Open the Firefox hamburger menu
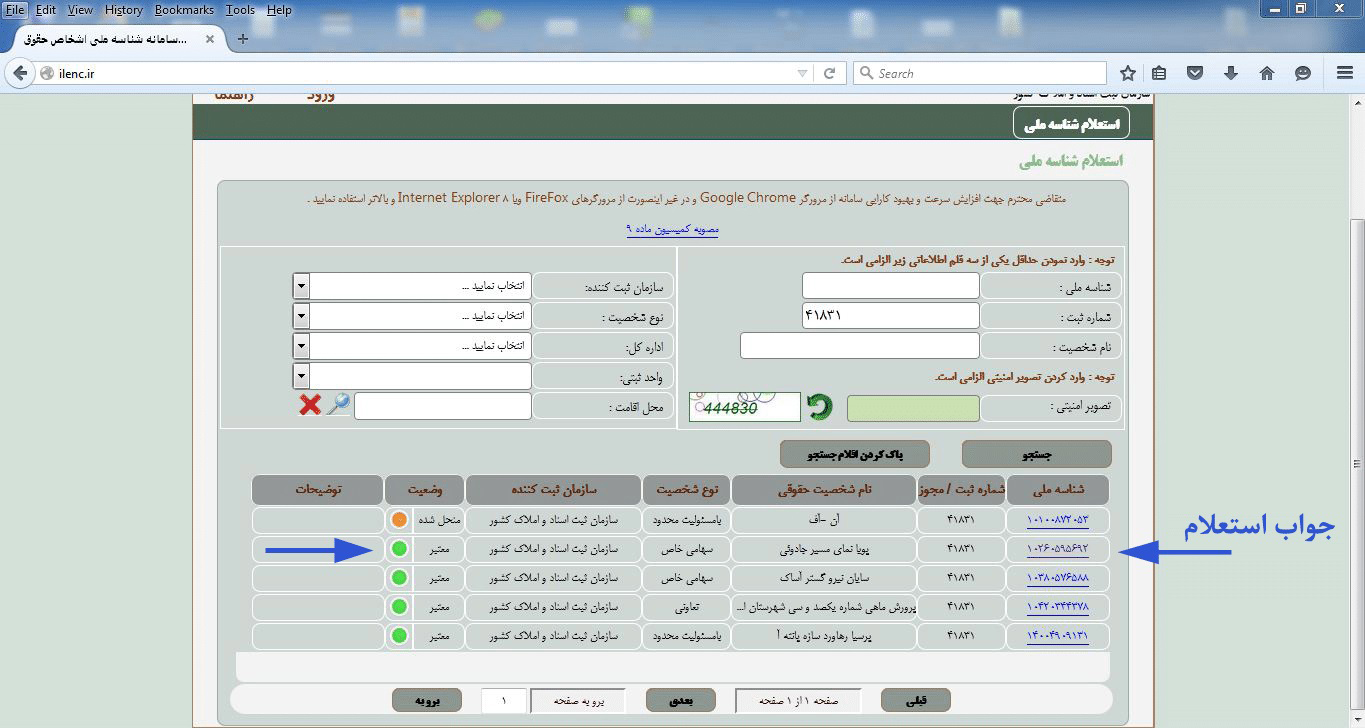 [1345, 73]
